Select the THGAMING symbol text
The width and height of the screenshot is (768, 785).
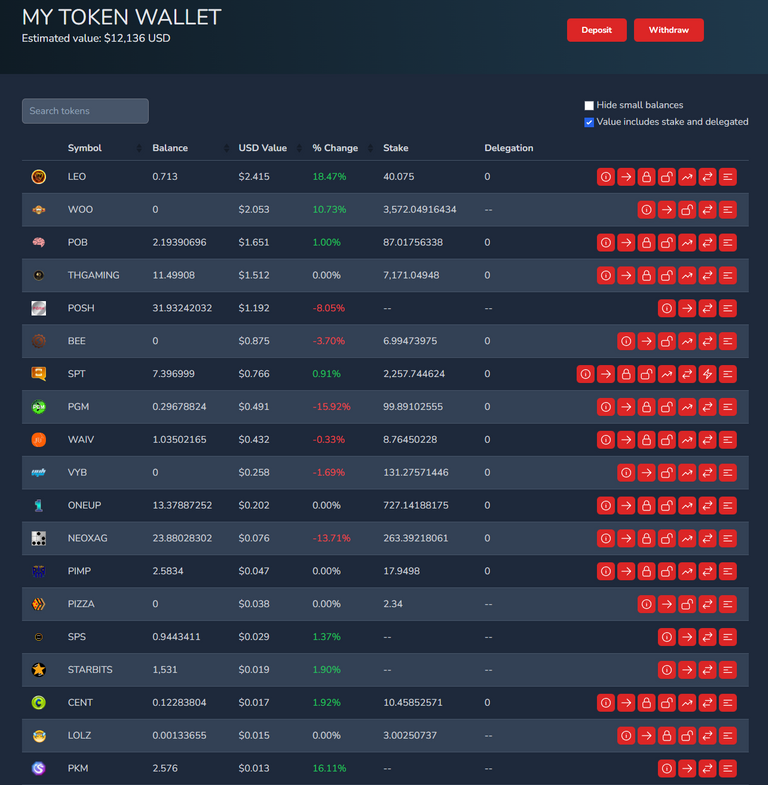pos(94,275)
